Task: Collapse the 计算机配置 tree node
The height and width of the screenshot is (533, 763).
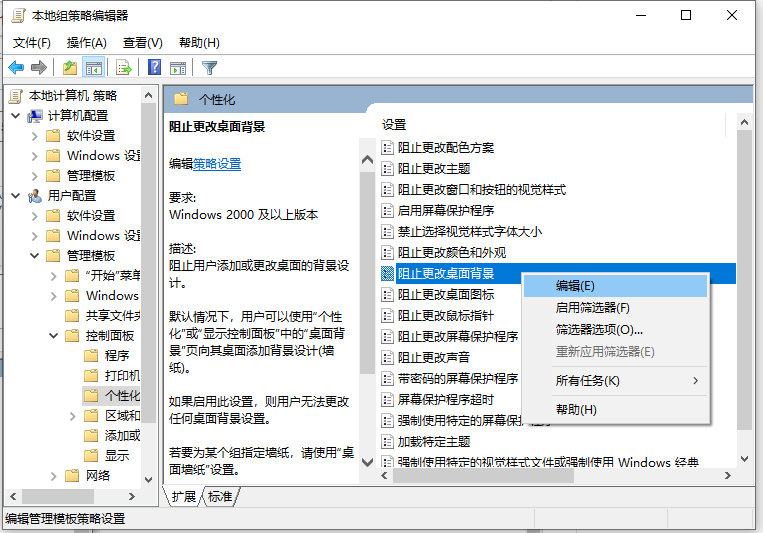Action: click(16, 116)
